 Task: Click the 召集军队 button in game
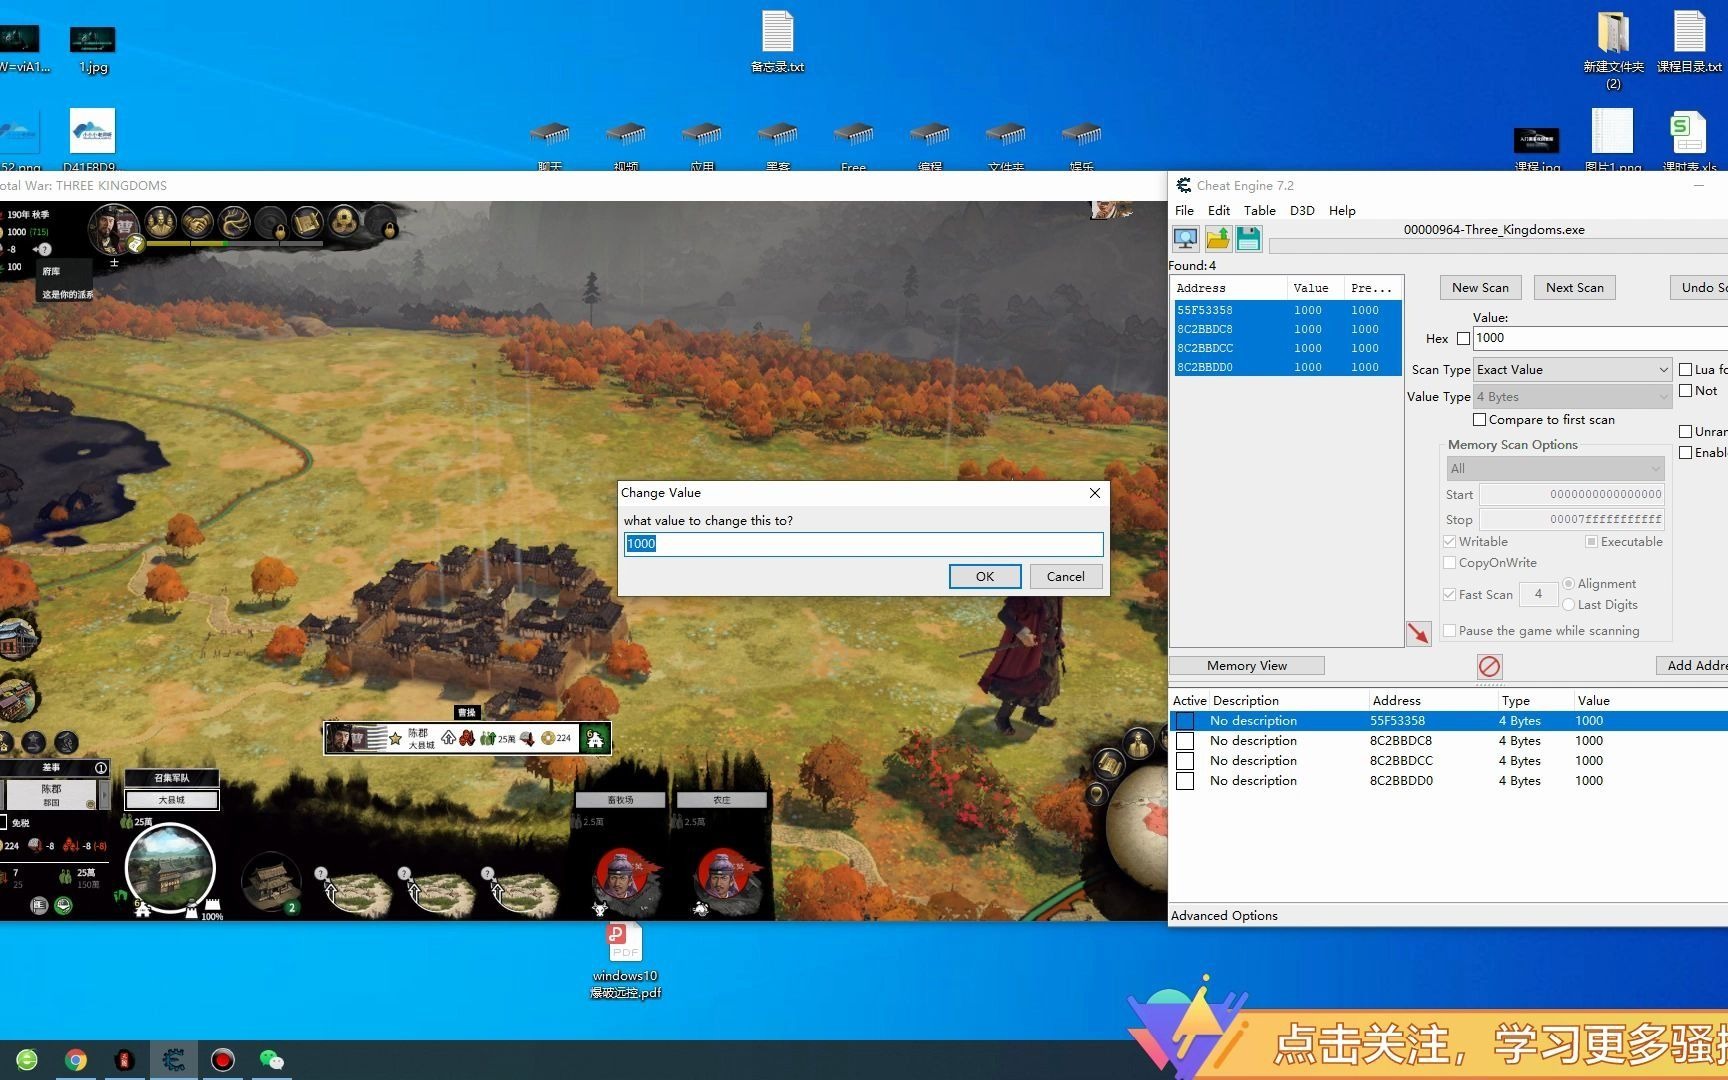tap(171, 778)
